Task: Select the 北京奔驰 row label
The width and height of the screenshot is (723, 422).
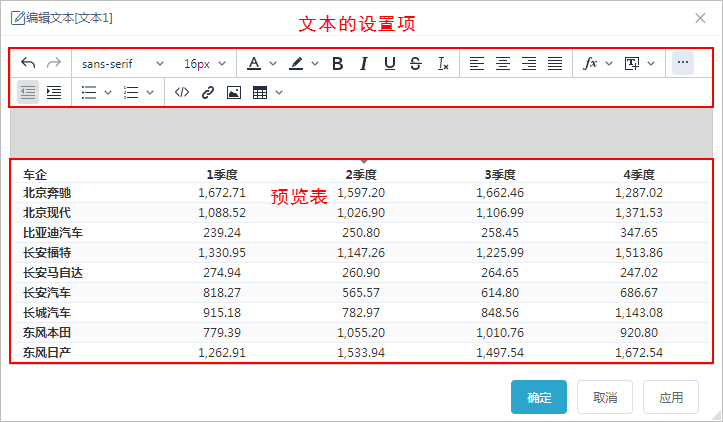Action: point(47,193)
